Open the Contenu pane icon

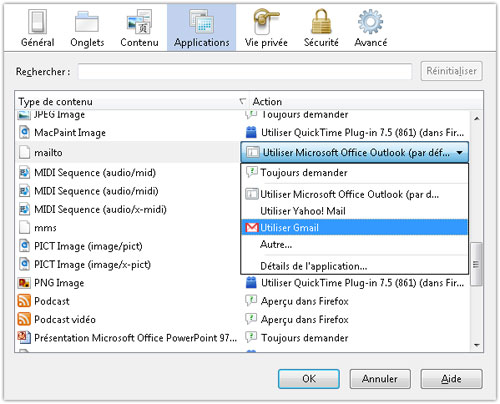[x=139, y=22]
